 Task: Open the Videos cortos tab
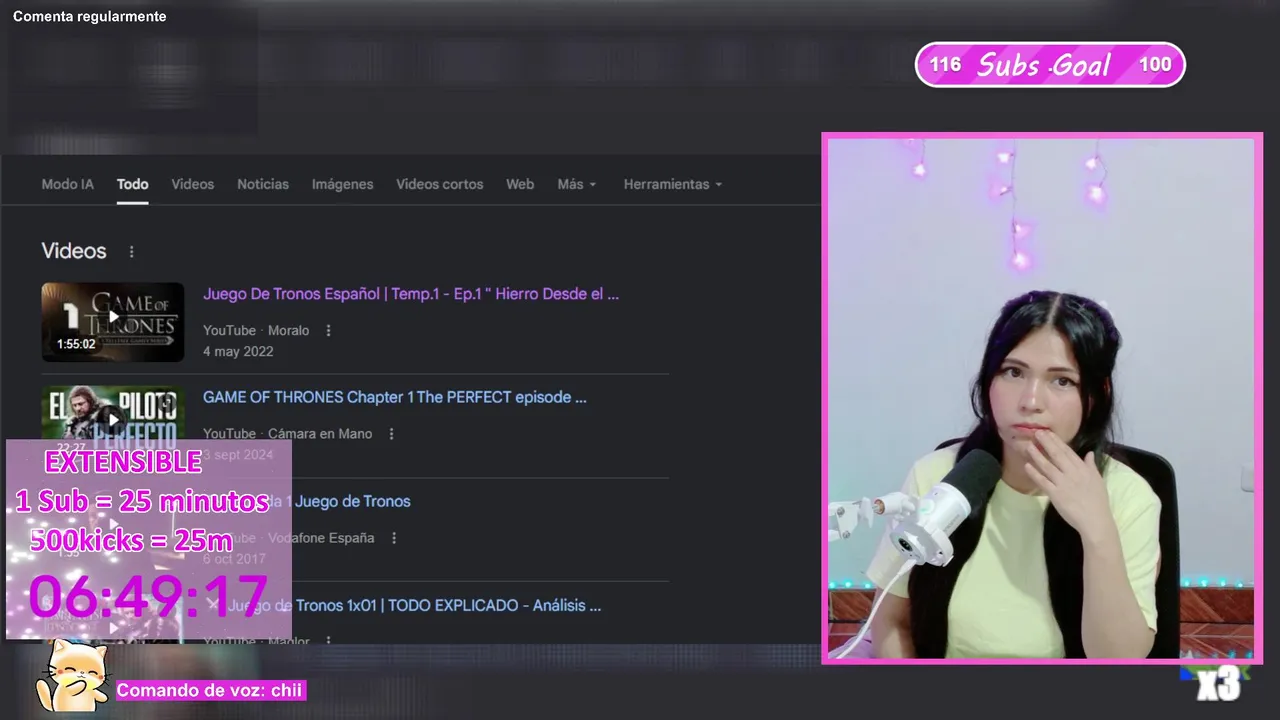439,184
